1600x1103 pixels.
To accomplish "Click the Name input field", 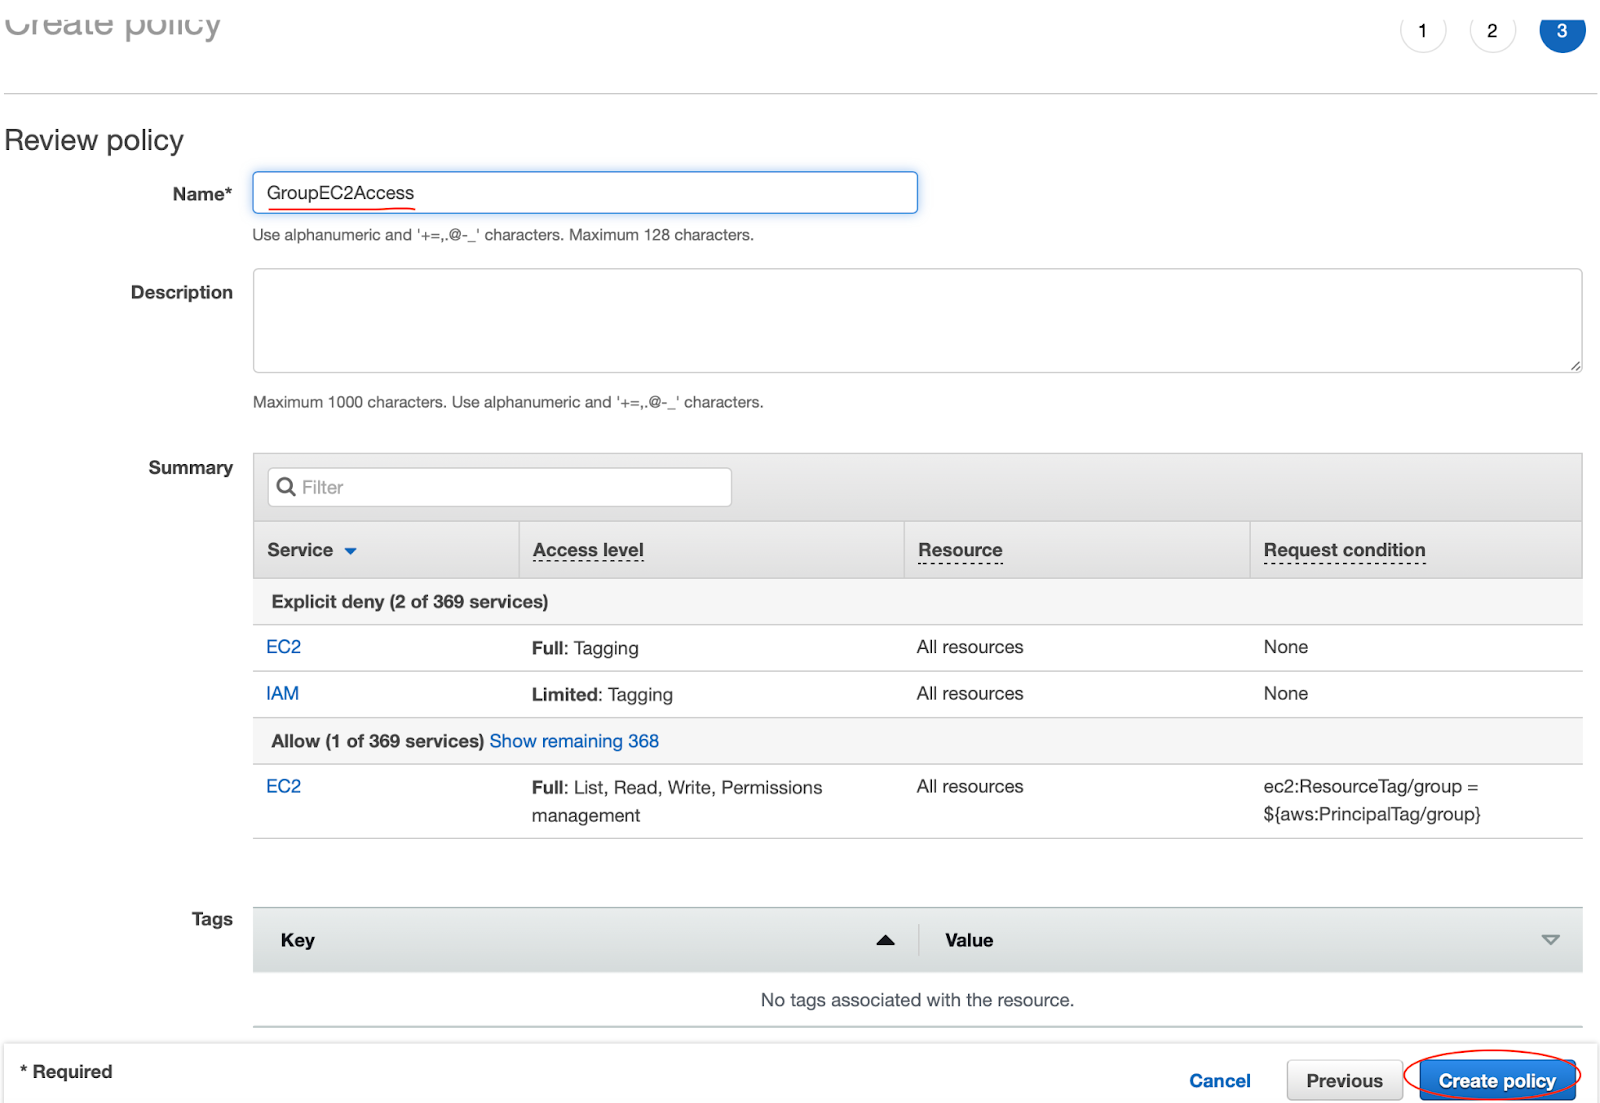I will click(x=584, y=193).
